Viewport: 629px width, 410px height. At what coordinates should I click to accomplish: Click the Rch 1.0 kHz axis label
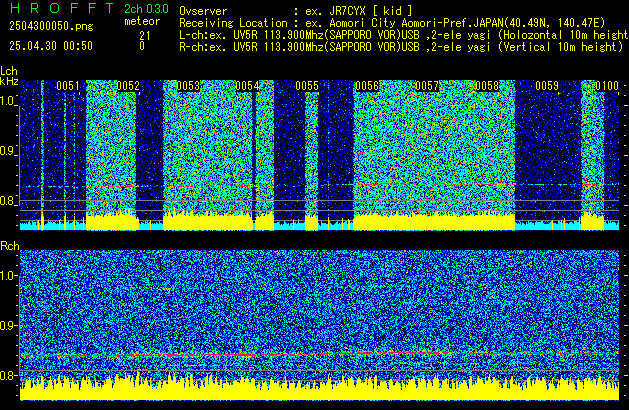click(8, 276)
